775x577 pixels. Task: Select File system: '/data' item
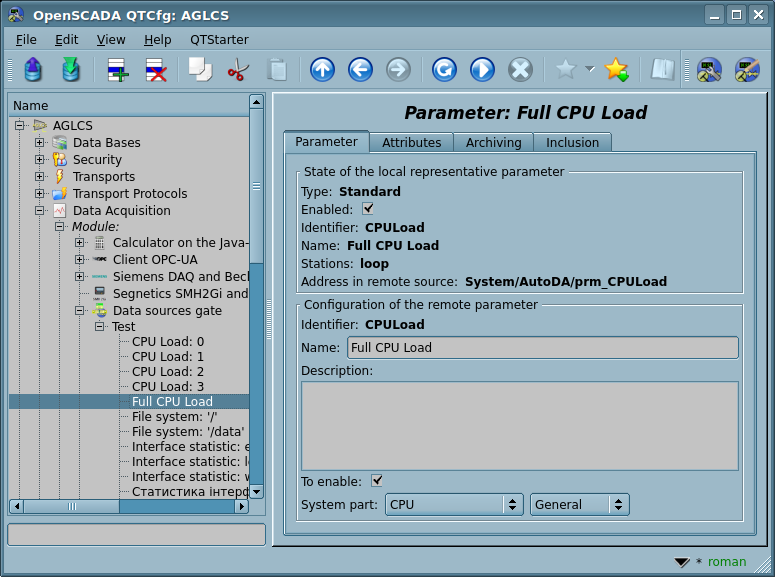[188, 432]
